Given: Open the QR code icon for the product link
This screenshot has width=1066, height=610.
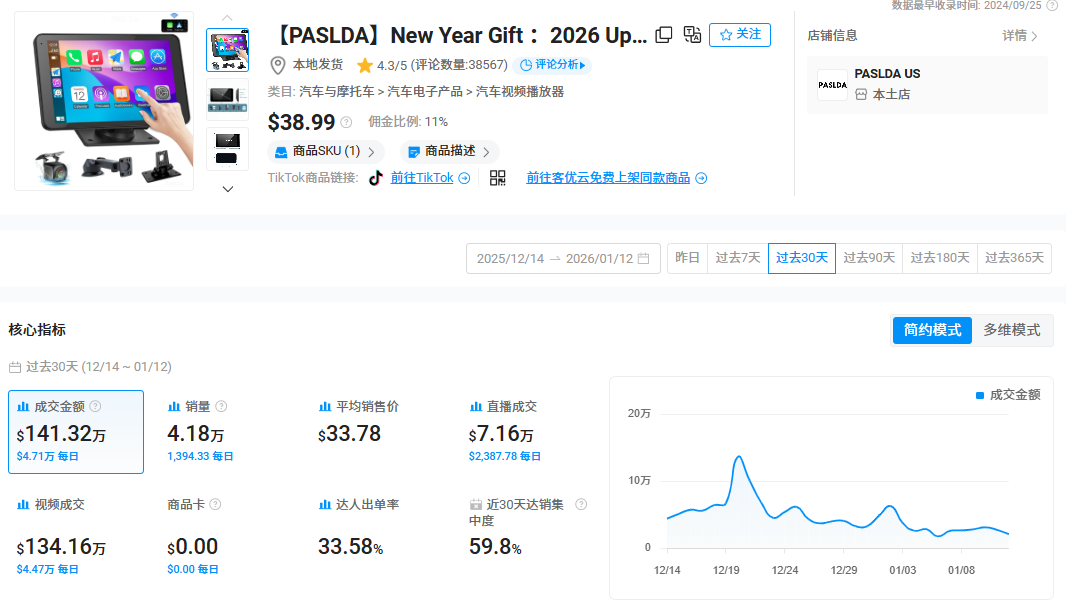Looking at the screenshot, I should 496,177.
